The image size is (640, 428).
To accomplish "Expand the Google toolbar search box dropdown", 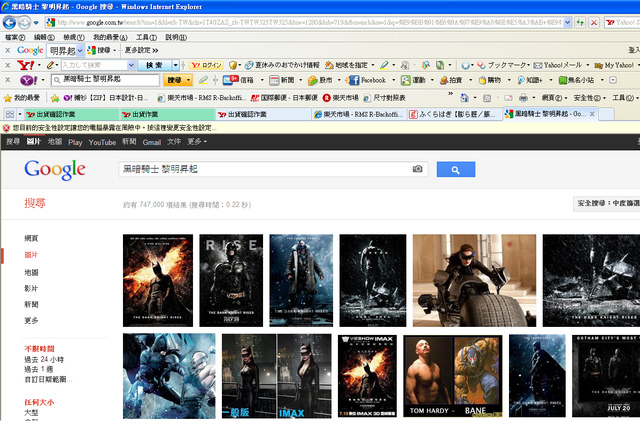I will [80, 51].
